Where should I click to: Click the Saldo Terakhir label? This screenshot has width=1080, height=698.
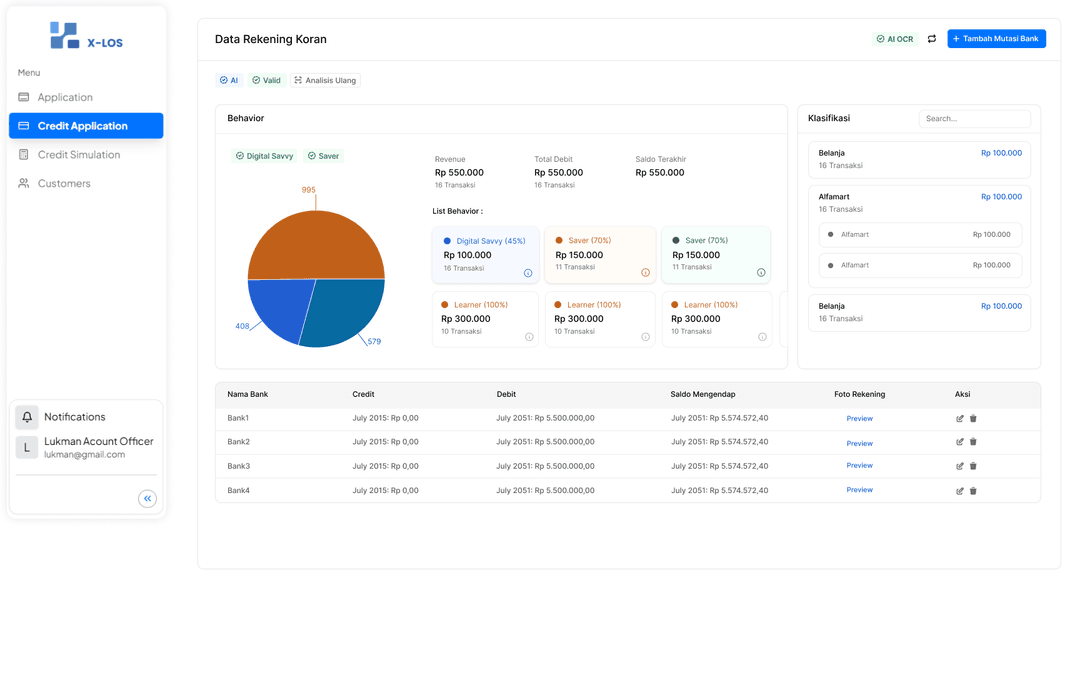coord(661,159)
